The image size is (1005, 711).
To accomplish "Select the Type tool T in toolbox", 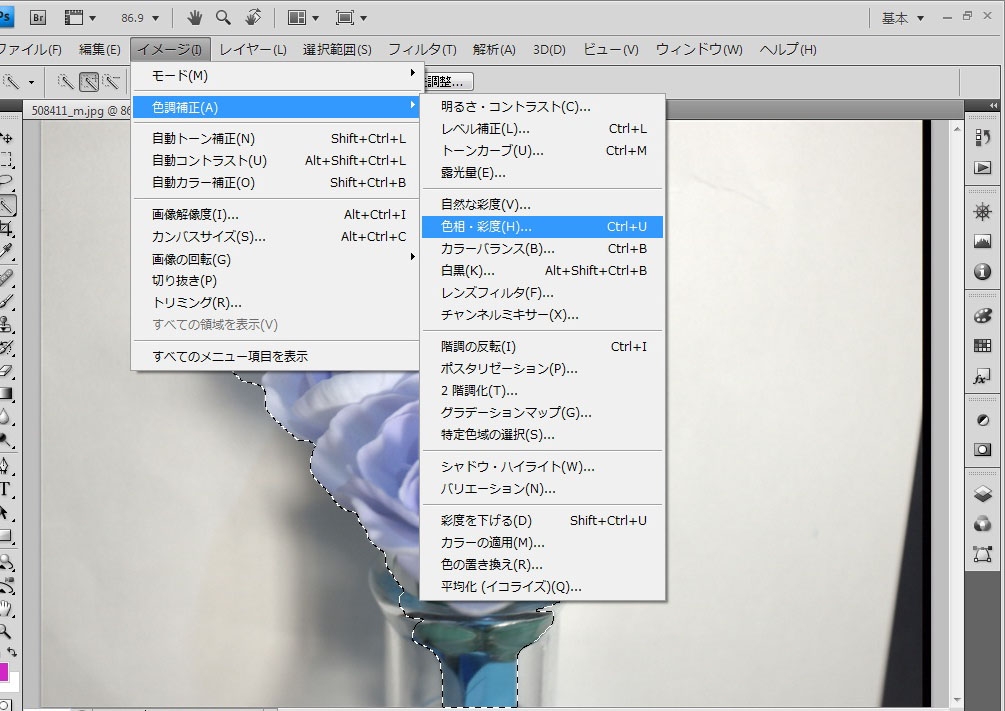I will (5, 489).
